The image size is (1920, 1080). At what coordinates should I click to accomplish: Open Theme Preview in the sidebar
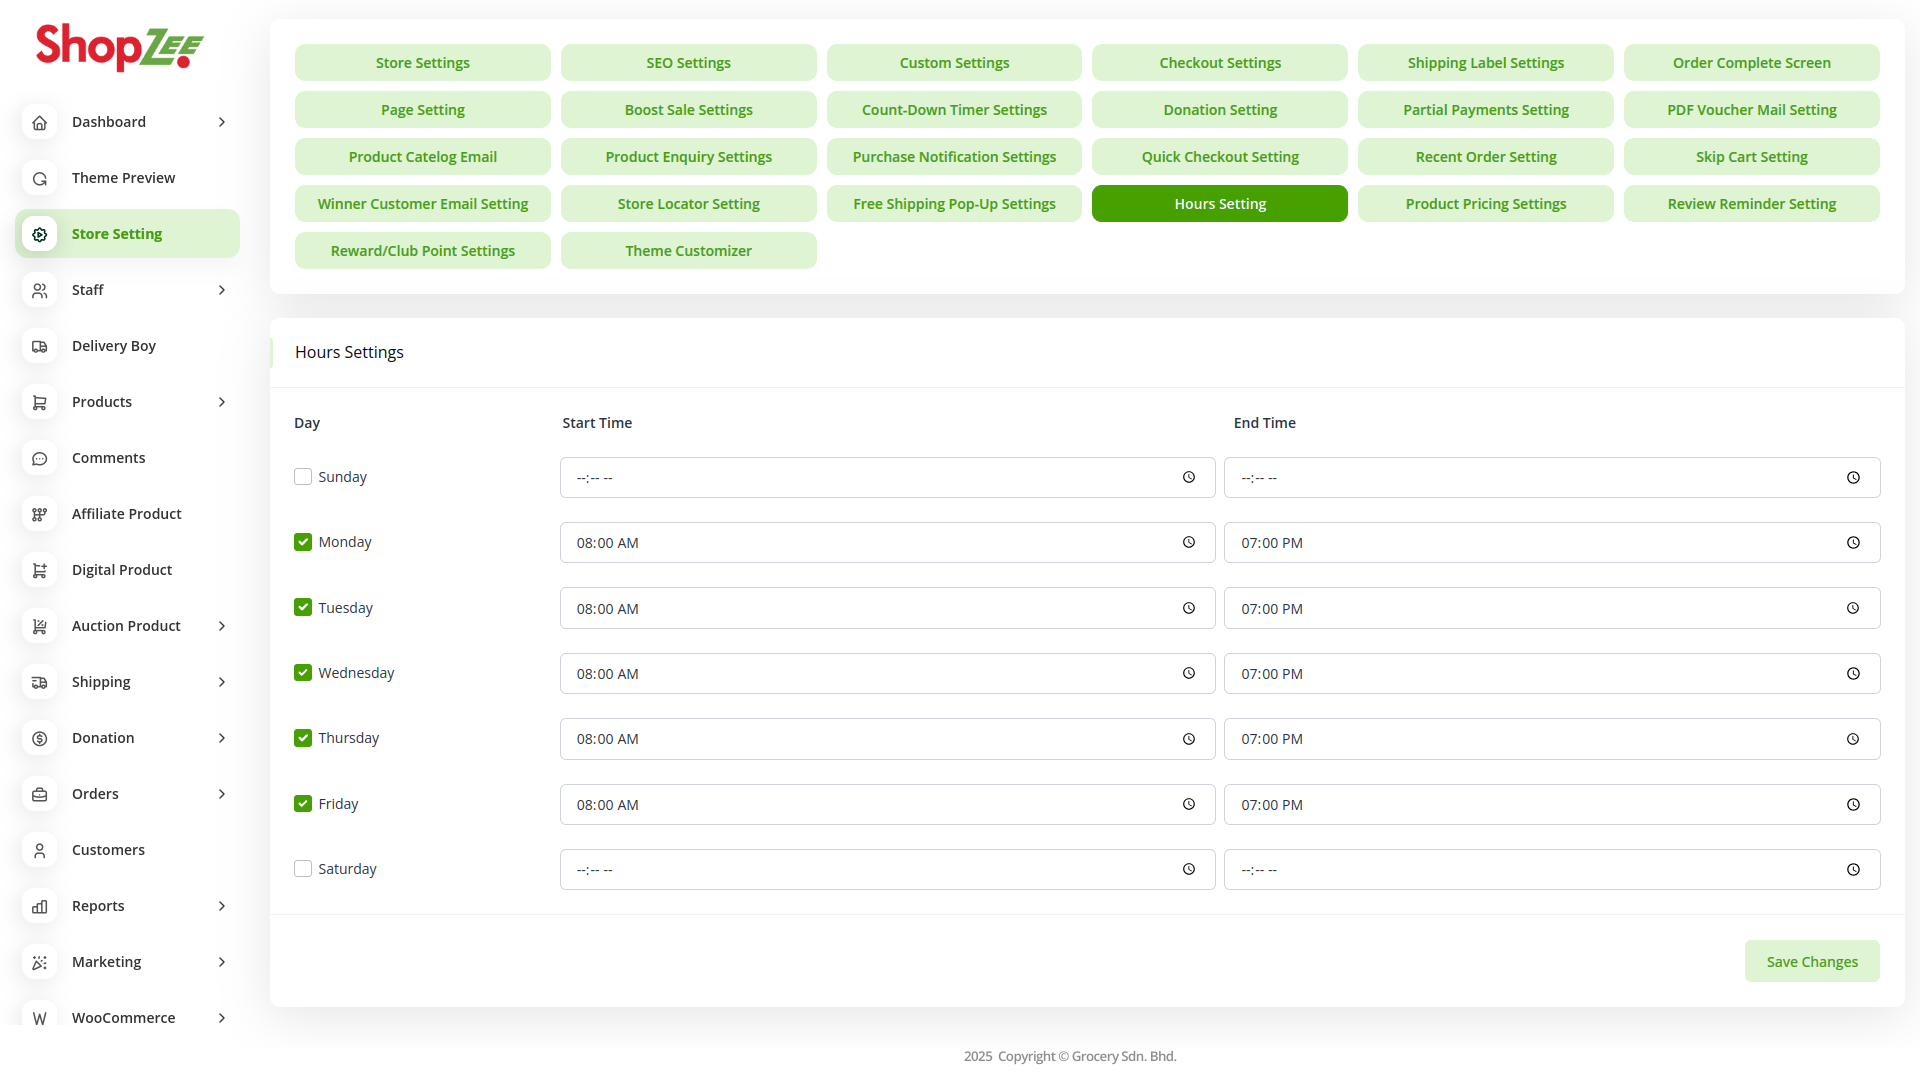[123, 178]
